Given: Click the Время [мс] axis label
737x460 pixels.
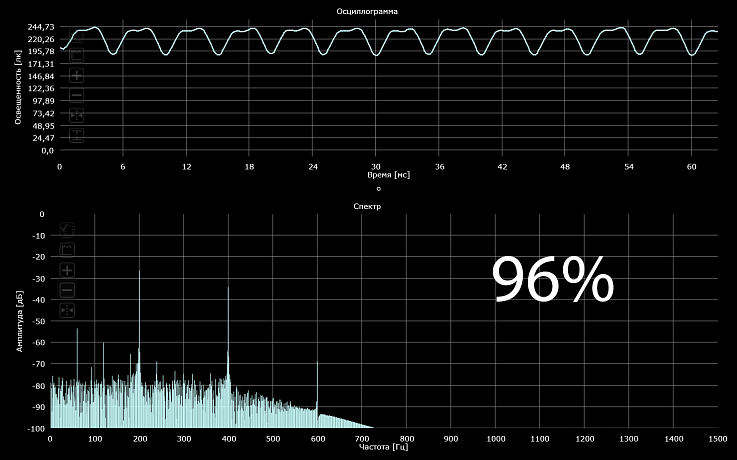Looking at the screenshot, I should click(388, 175).
